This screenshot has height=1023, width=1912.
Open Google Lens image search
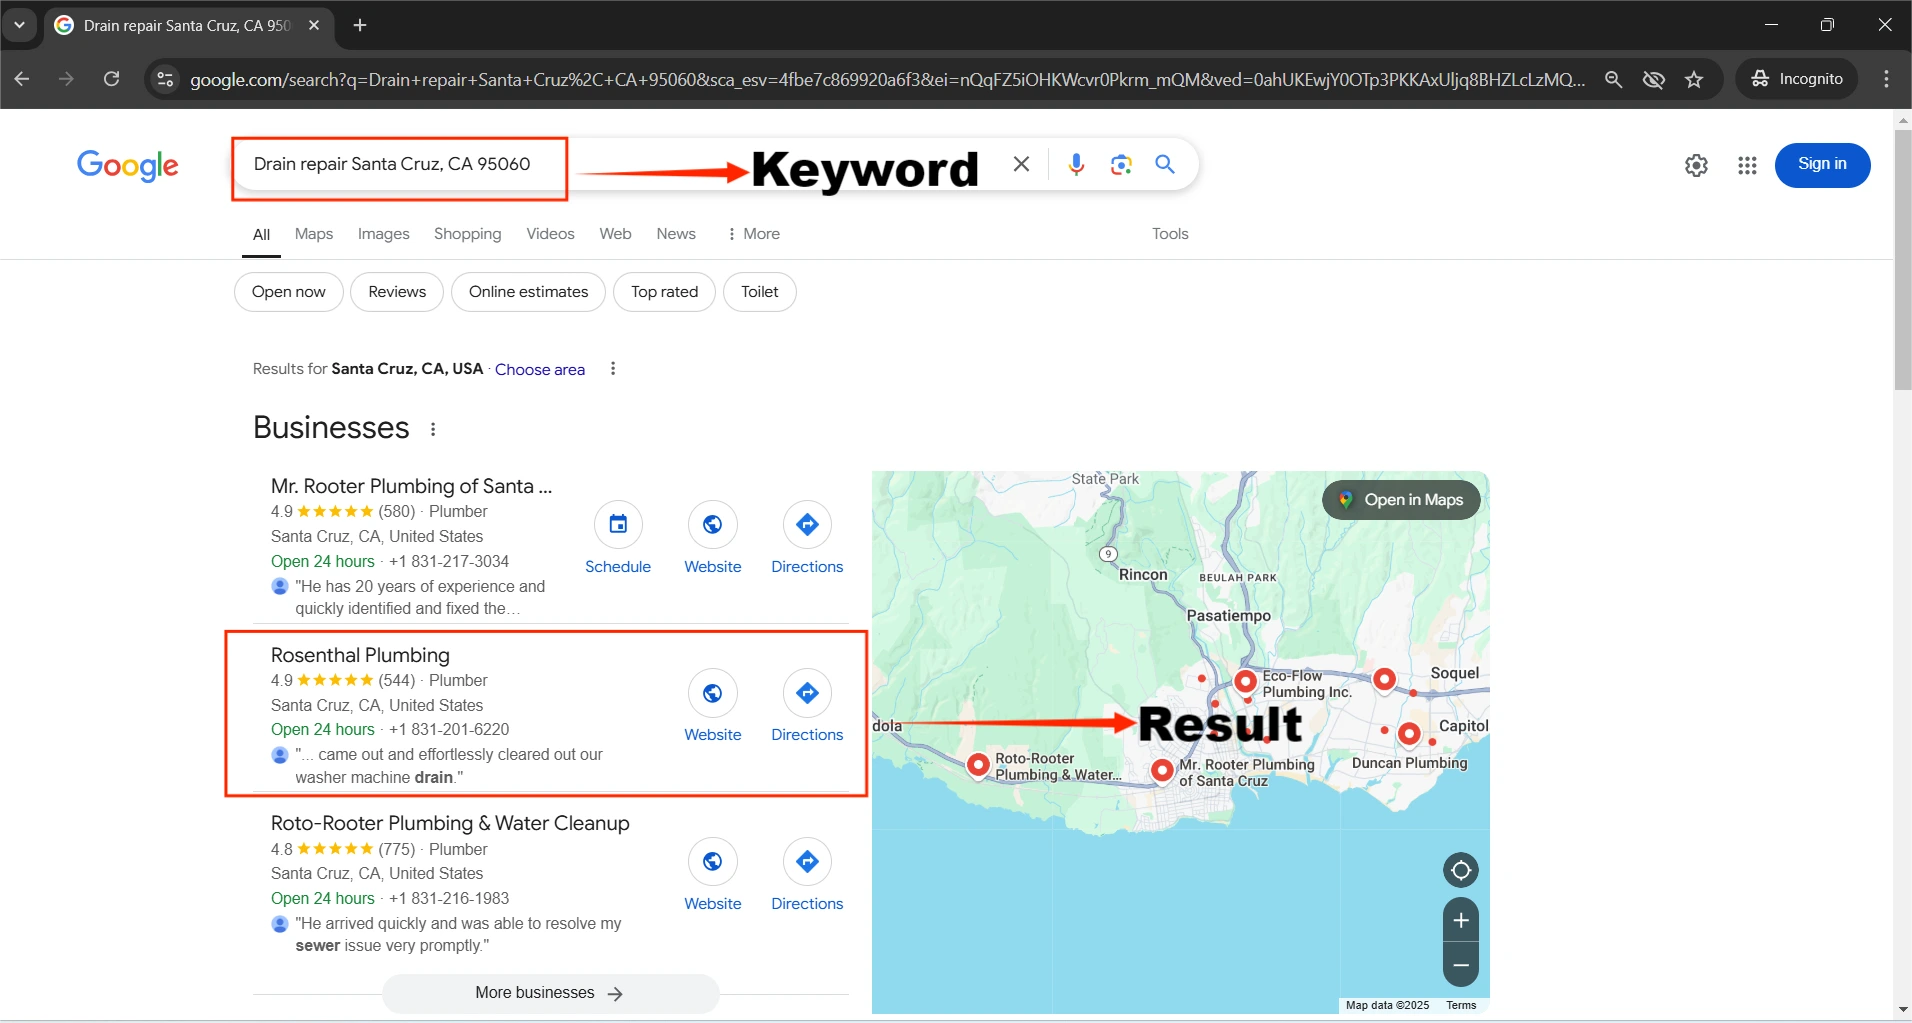pyautogui.click(x=1121, y=164)
